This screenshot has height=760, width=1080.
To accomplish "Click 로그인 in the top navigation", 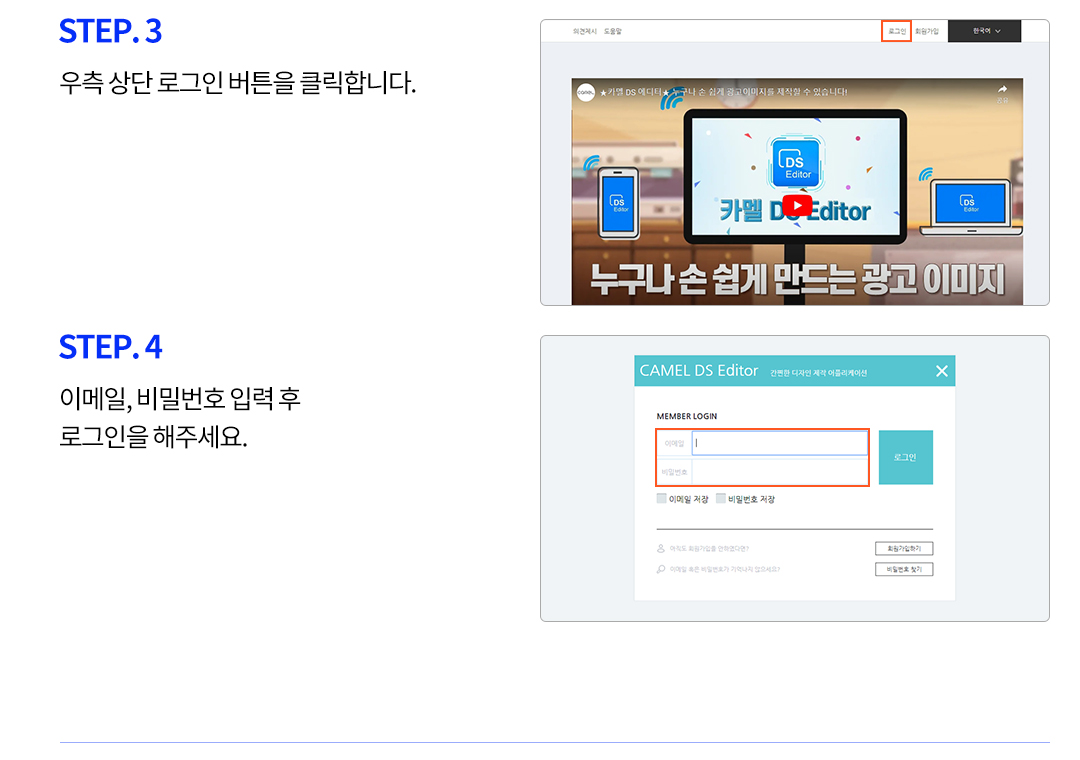I will click(896, 31).
